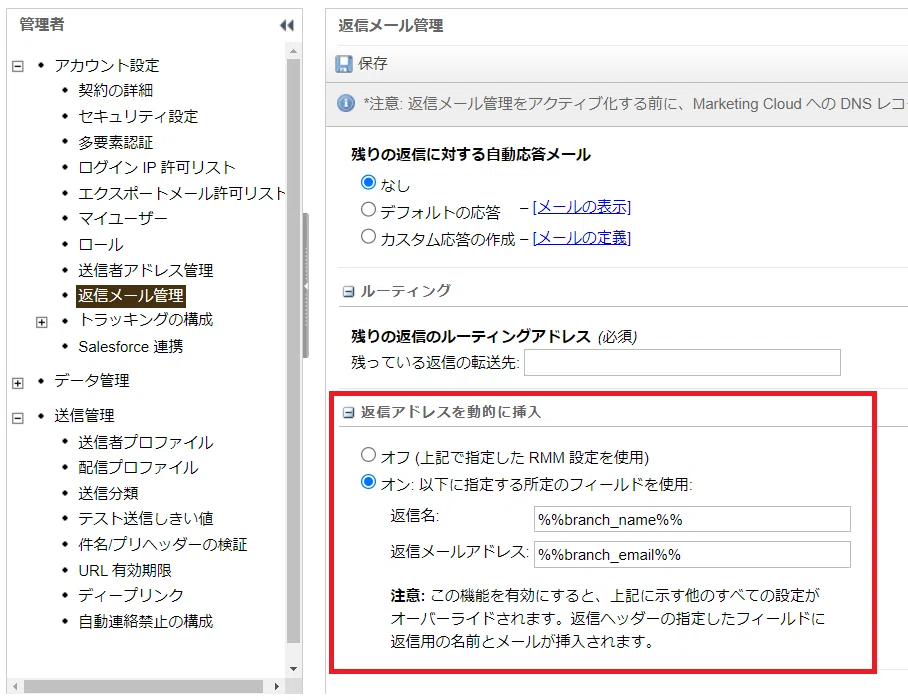Open ロール in the tree

[x=101, y=244]
